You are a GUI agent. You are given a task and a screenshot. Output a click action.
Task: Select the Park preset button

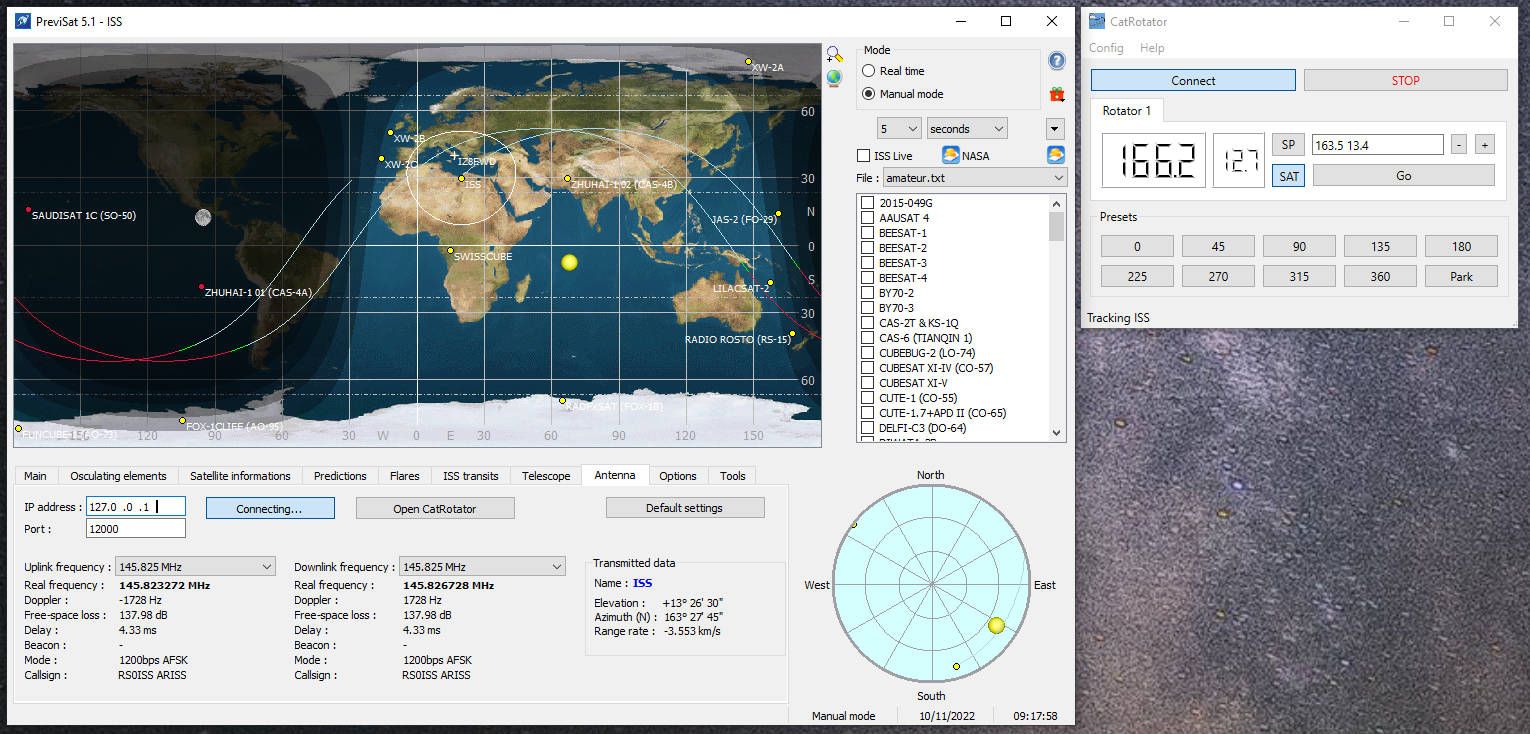point(1461,277)
